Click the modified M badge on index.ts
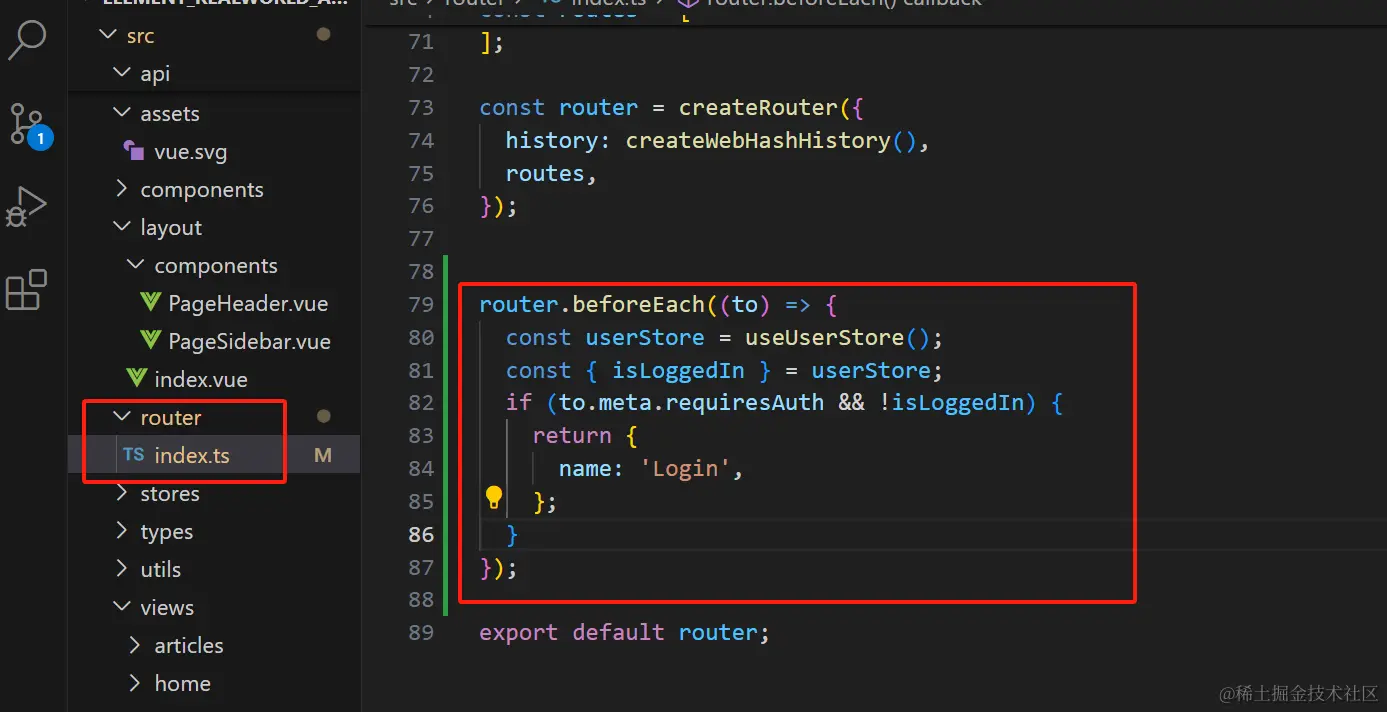Image resolution: width=1387 pixels, height=712 pixels. tap(322, 455)
